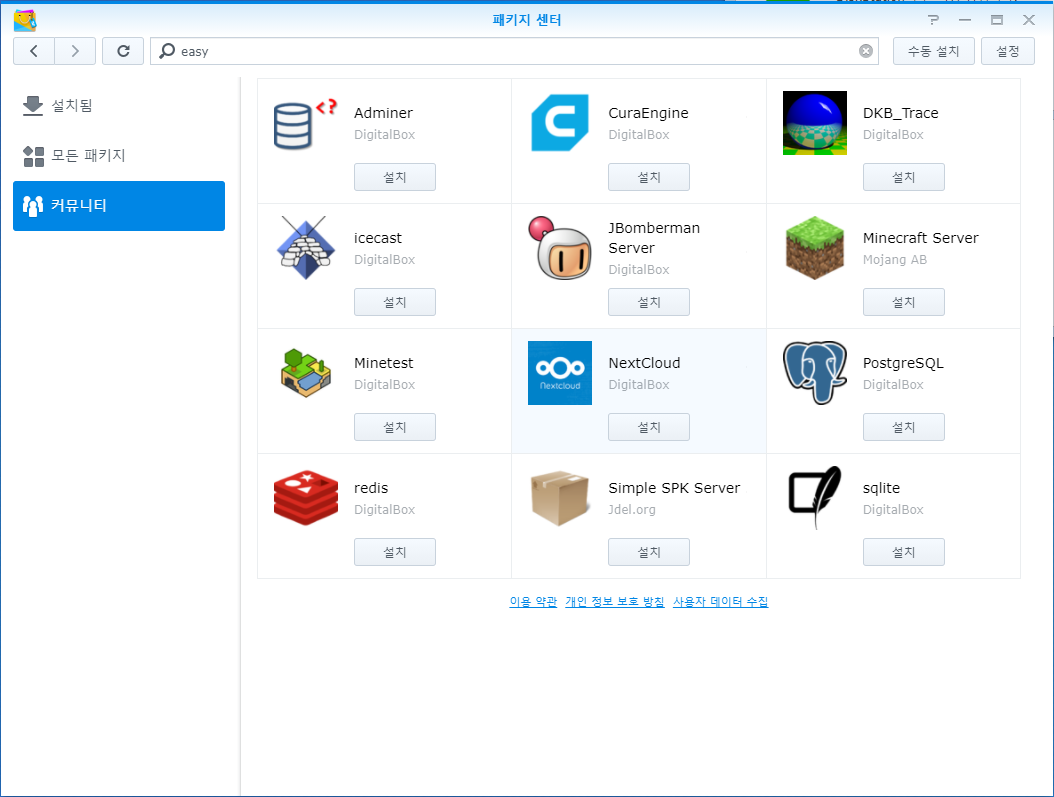Open the Minecraft Server grass block icon
This screenshot has width=1054, height=797.
pos(815,248)
